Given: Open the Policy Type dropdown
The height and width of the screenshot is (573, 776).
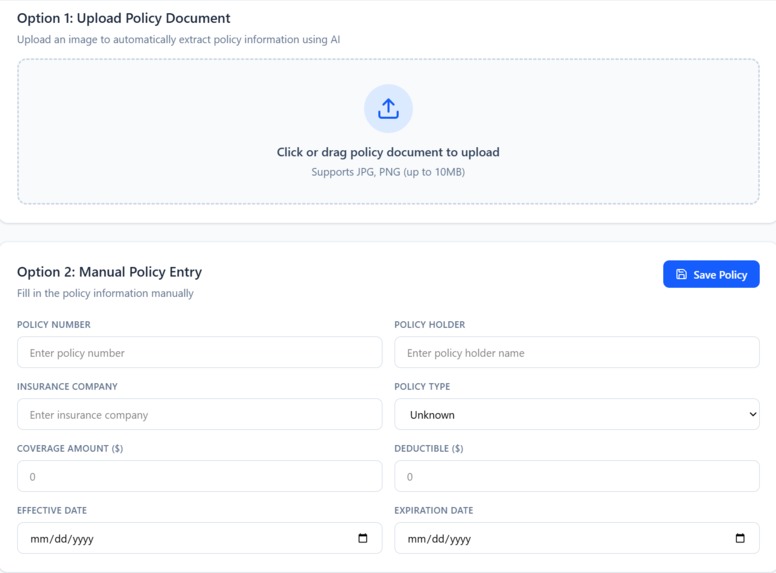Looking at the screenshot, I should tap(577, 414).
